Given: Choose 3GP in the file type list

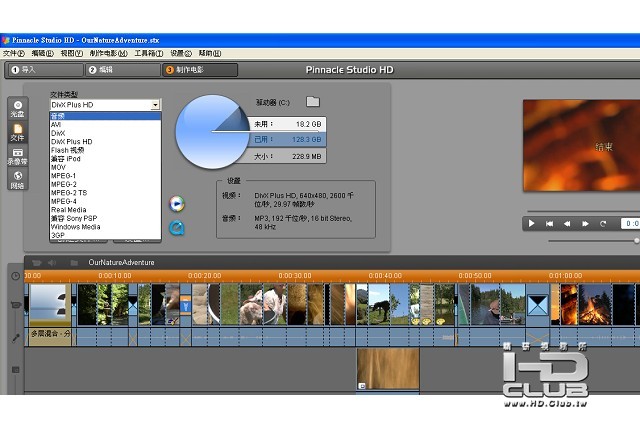Looking at the screenshot, I should point(105,235).
